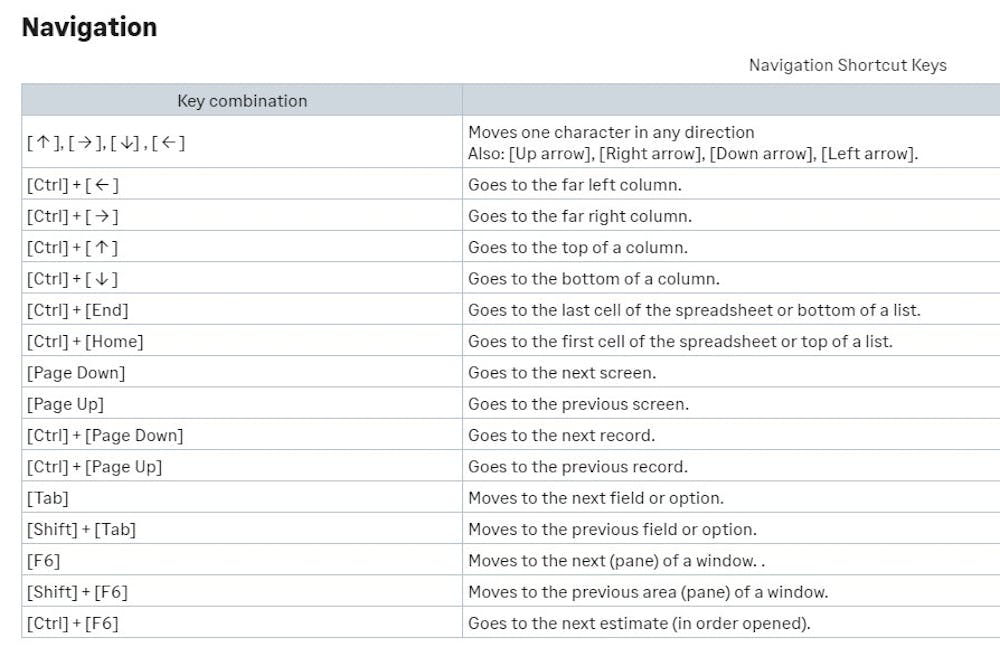The image size is (1000, 647).
Task: Click Goes to the bottom of a column
Action: coord(593,279)
